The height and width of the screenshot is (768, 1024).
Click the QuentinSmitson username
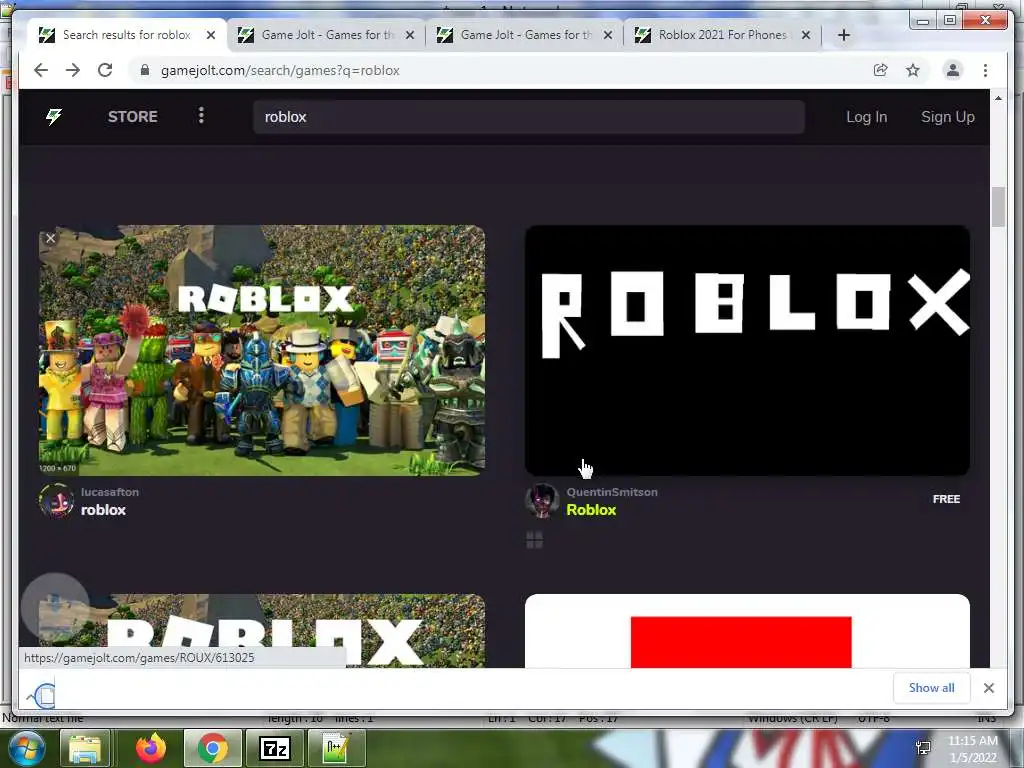[612, 492]
